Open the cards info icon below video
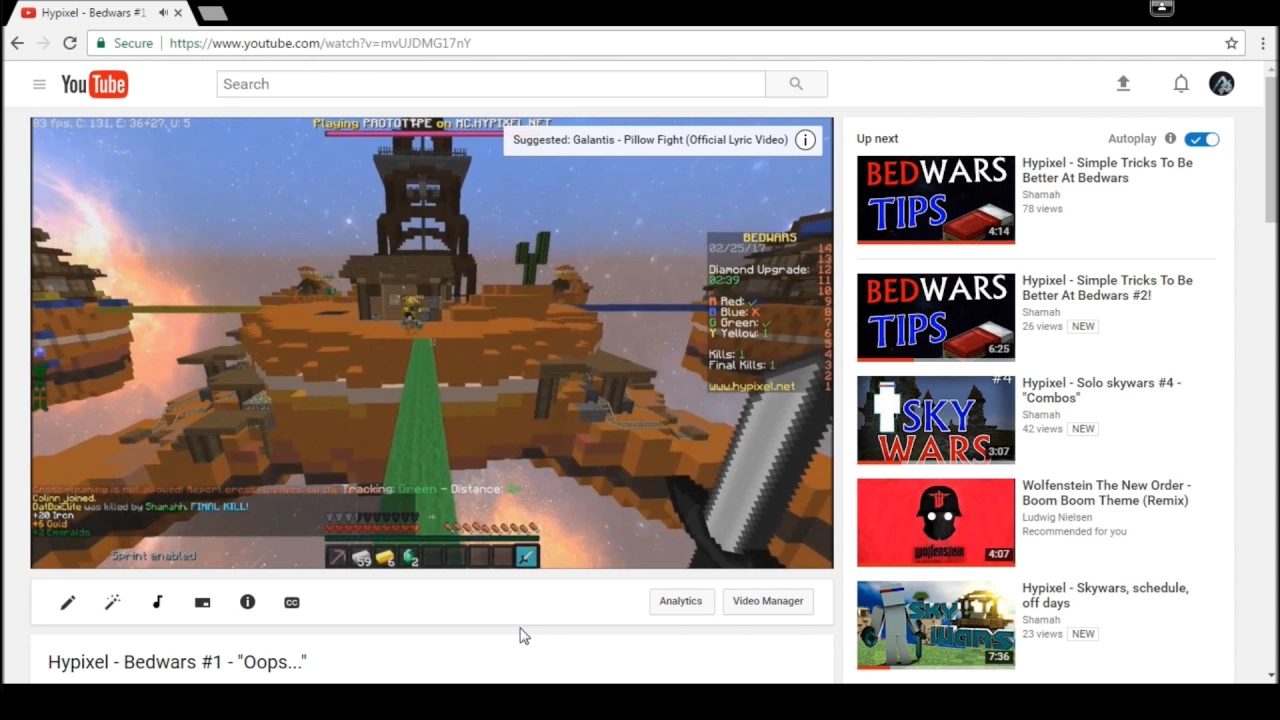The width and height of the screenshot is (1280, 720). (x=247, y=602)
